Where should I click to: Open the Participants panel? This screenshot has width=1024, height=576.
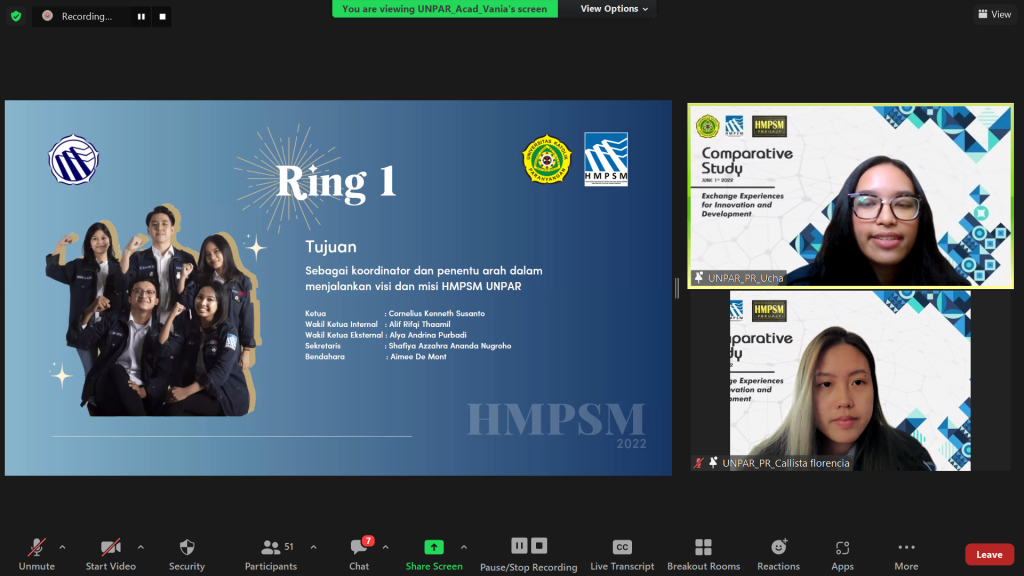tap(271, 553)
